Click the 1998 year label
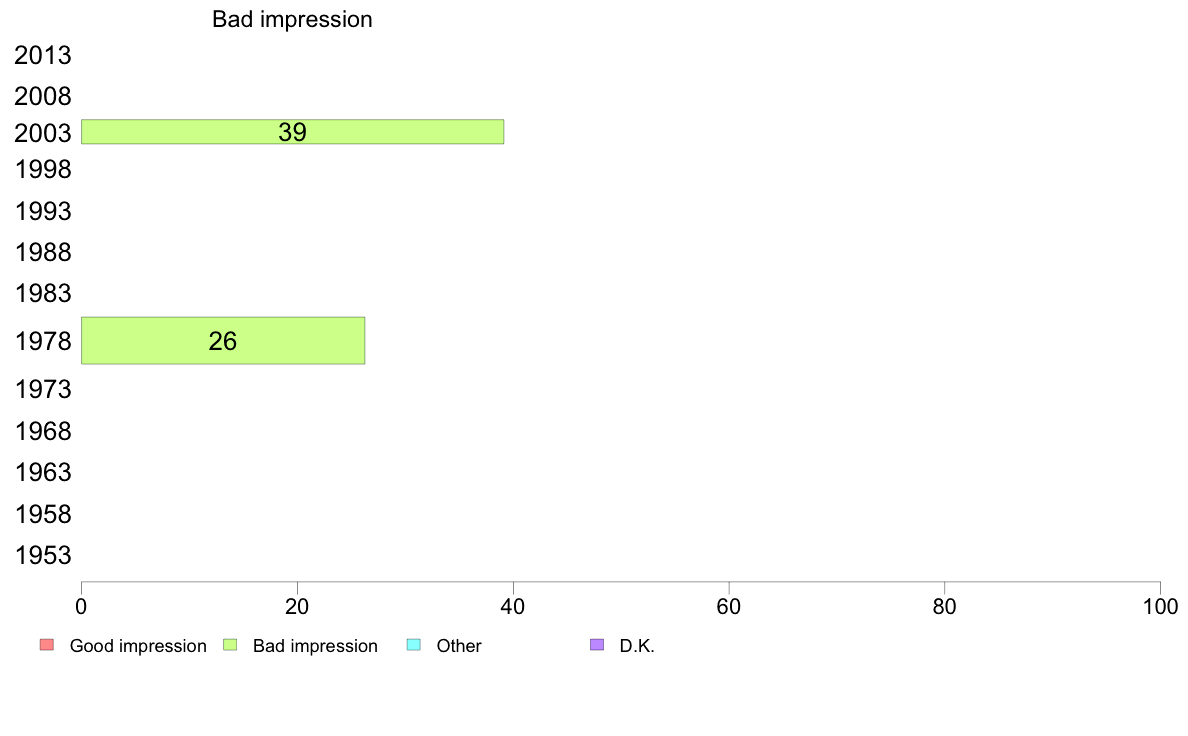Viewport: 1188px width, 736px height. [x=42, y=169]
